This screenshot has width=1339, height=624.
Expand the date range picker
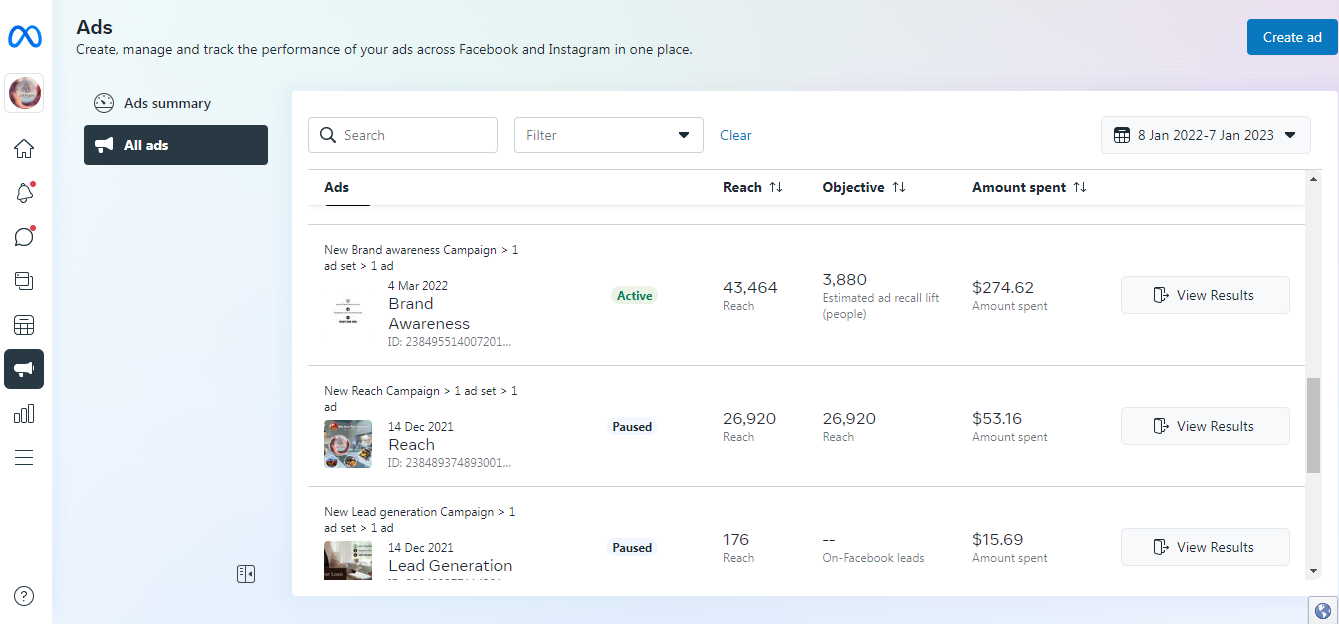[1205, 135]
